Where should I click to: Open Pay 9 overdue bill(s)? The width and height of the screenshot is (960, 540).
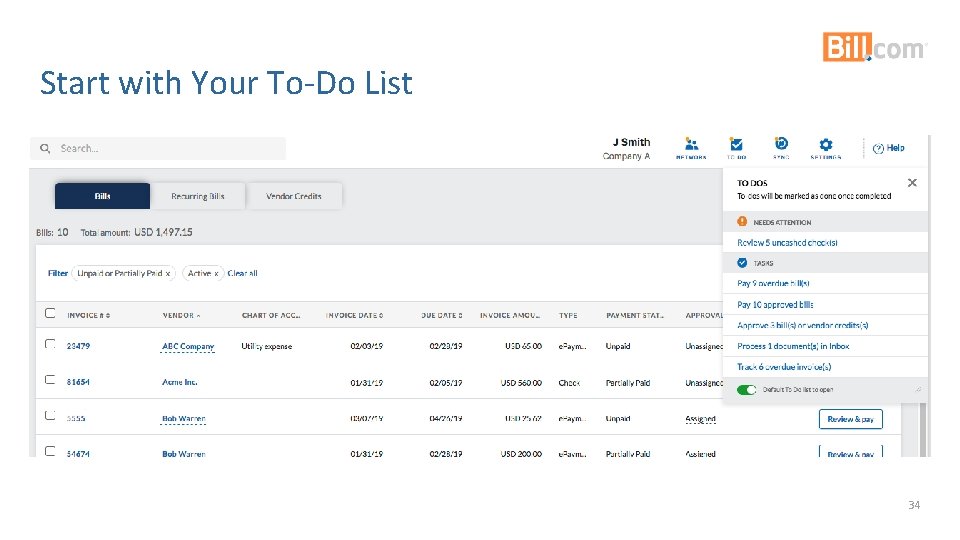(x=773, y=283)
